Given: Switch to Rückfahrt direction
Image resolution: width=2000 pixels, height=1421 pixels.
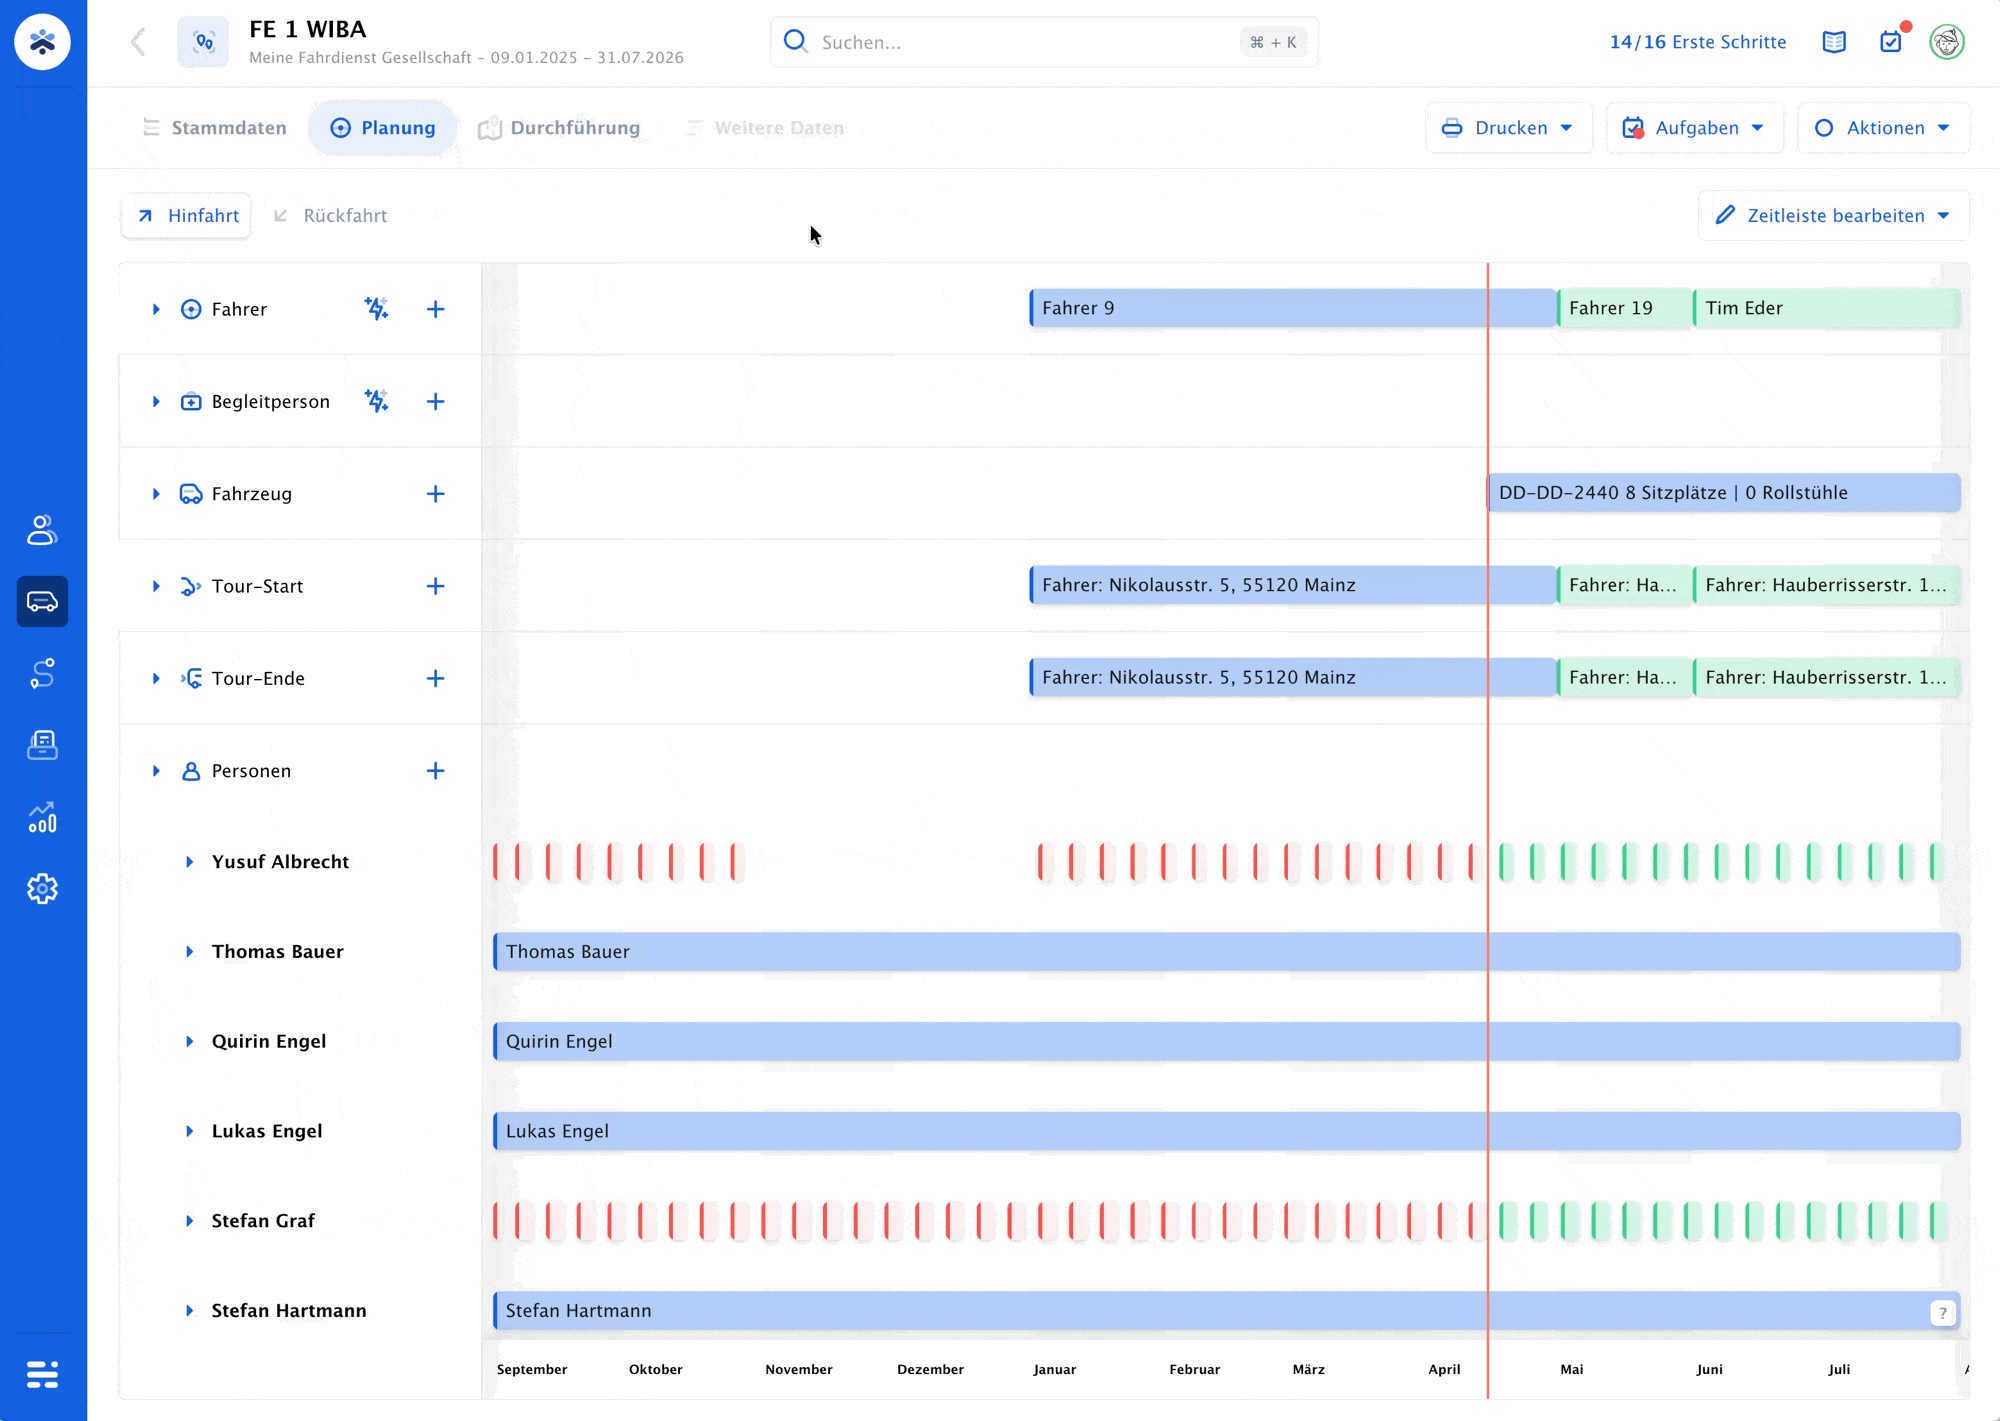Looking at the screenshot, I should coord(331,216).
